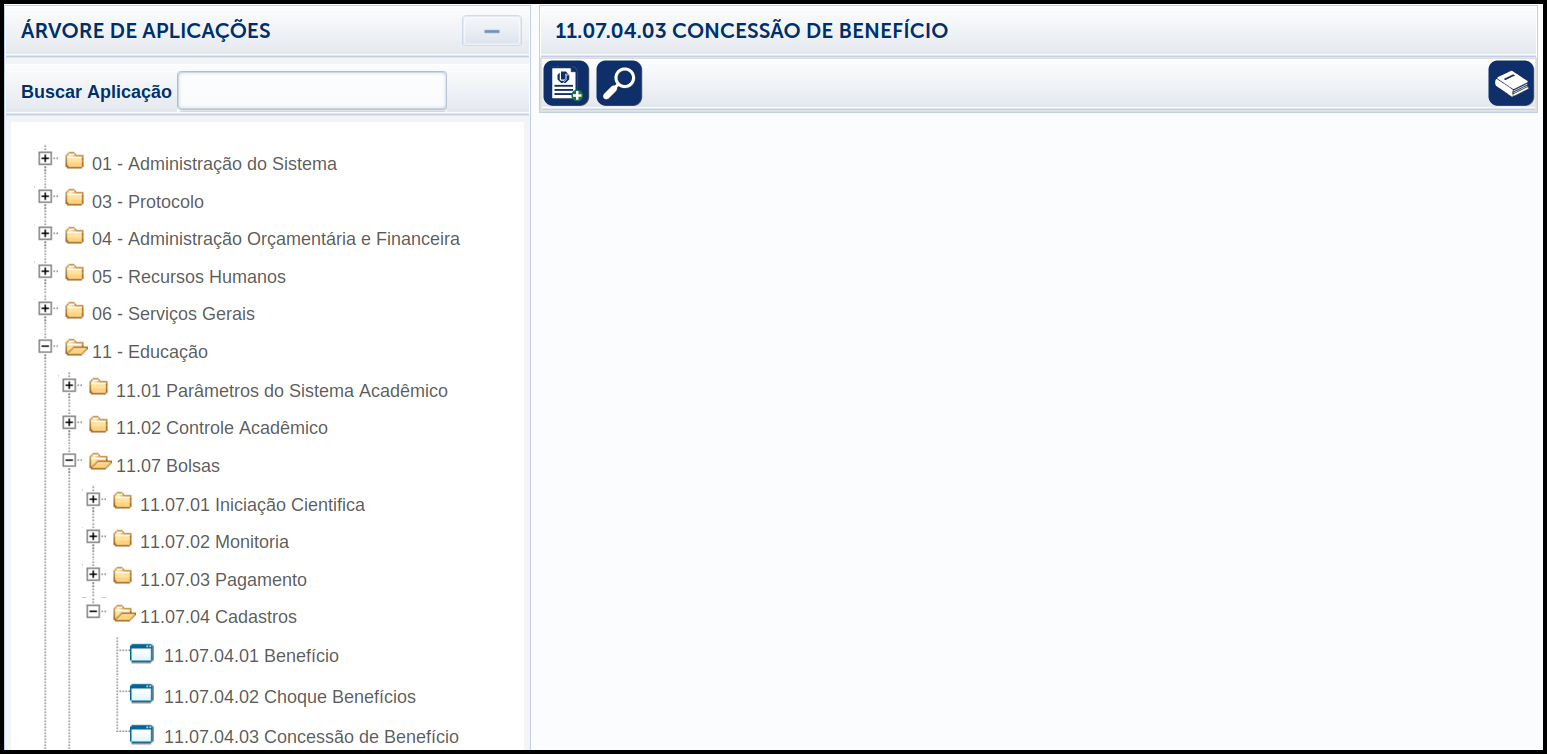Click window icon of 11.07.04.03 Concessão de Benefício

coord(142,734)
